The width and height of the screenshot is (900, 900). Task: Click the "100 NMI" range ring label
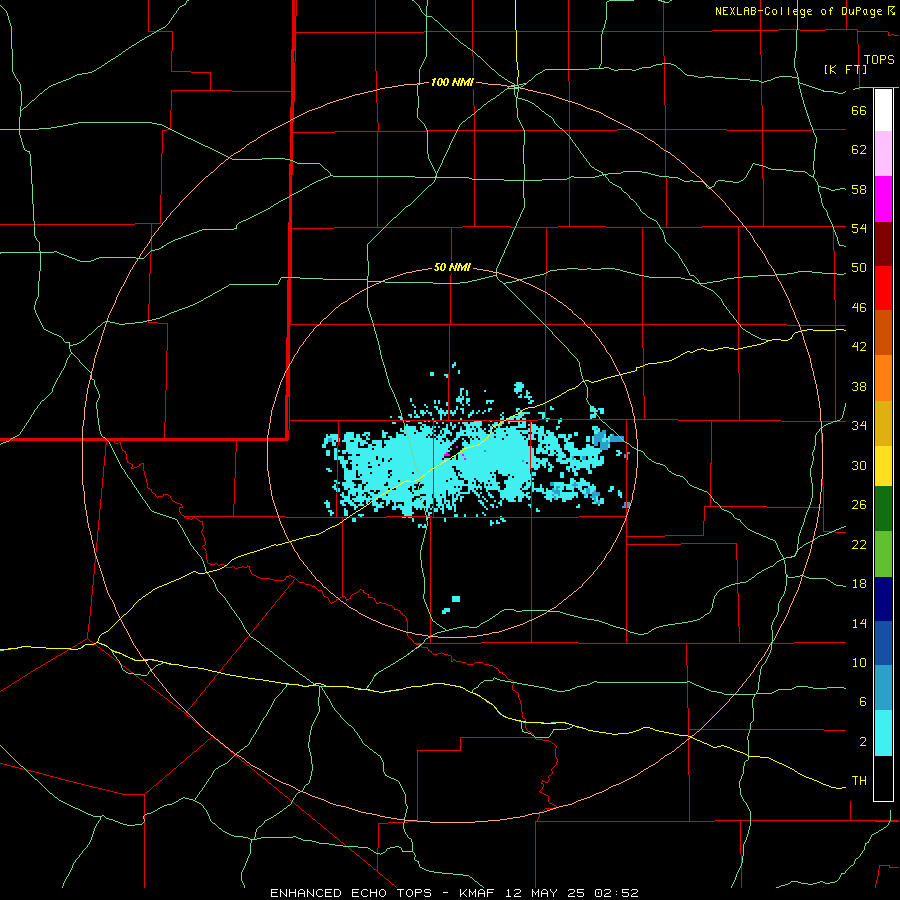[x=452, y=83]
